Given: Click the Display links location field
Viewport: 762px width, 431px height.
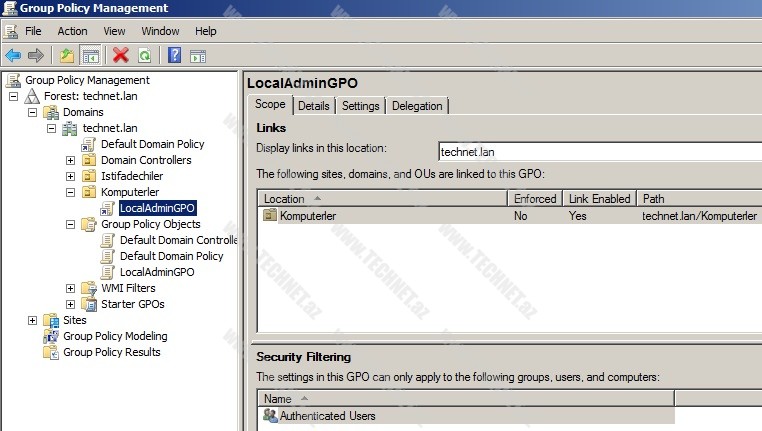Looking at the screenshot, I should click(598, 152).
